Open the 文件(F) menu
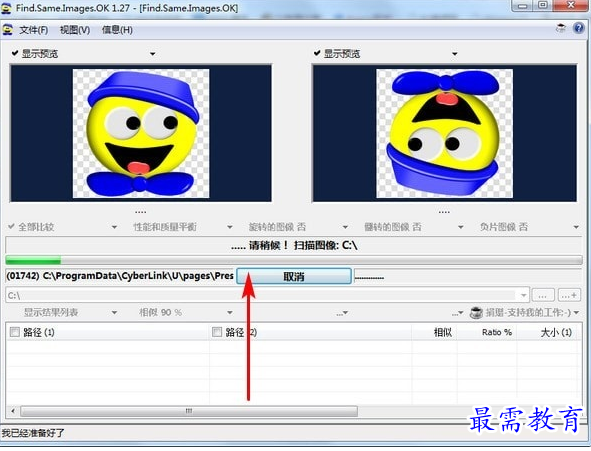The width and height of the screenshot is (591, 451). [34, 30]
